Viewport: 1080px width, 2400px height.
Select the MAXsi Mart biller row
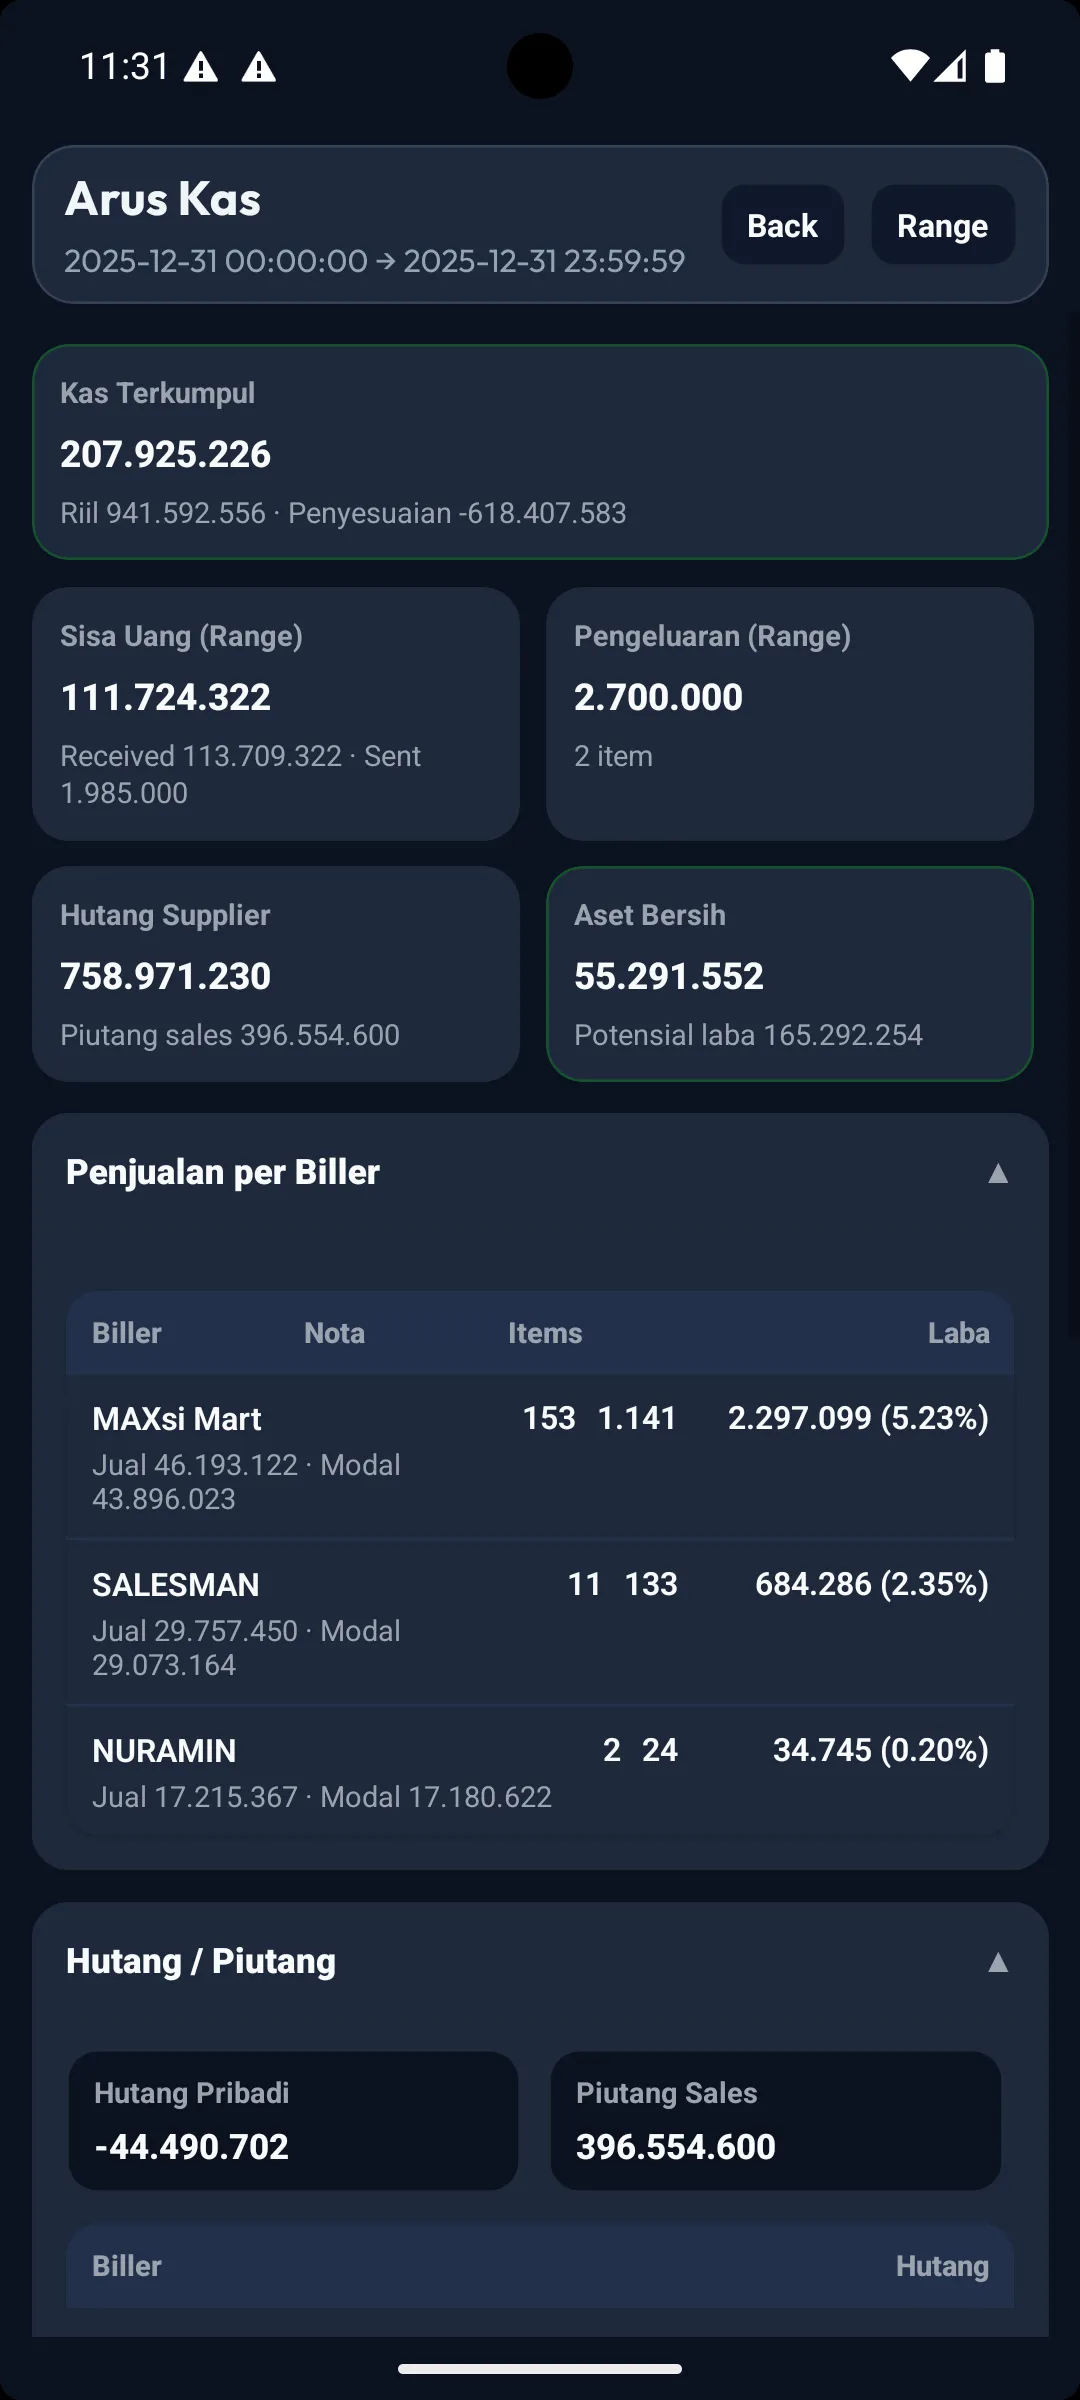(540, 1456)
